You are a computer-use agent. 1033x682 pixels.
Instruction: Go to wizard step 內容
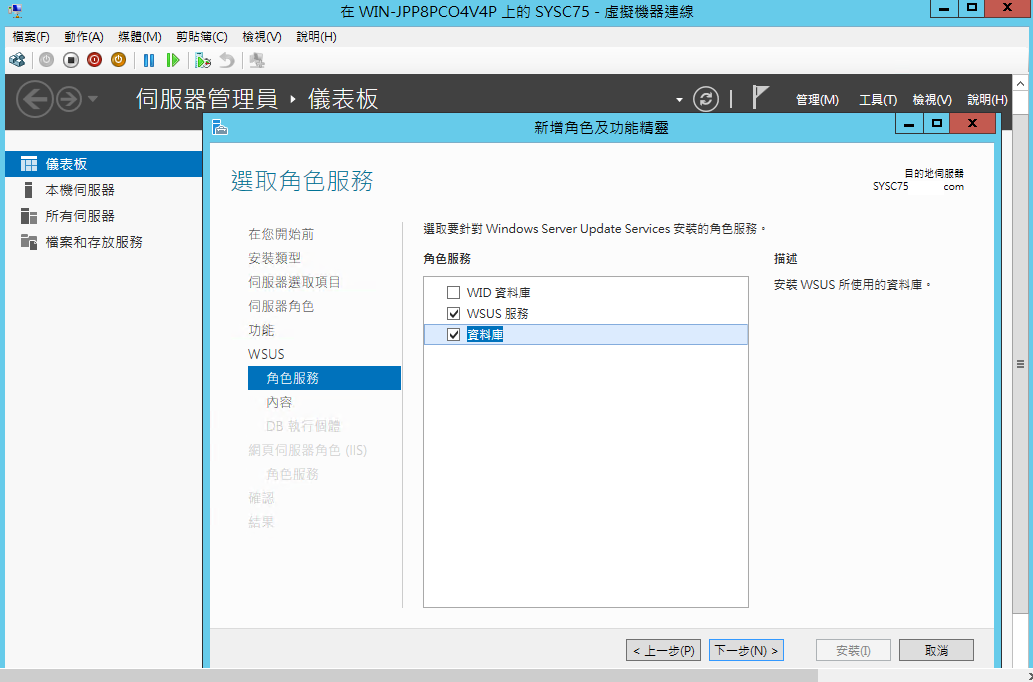pos(279,402)
